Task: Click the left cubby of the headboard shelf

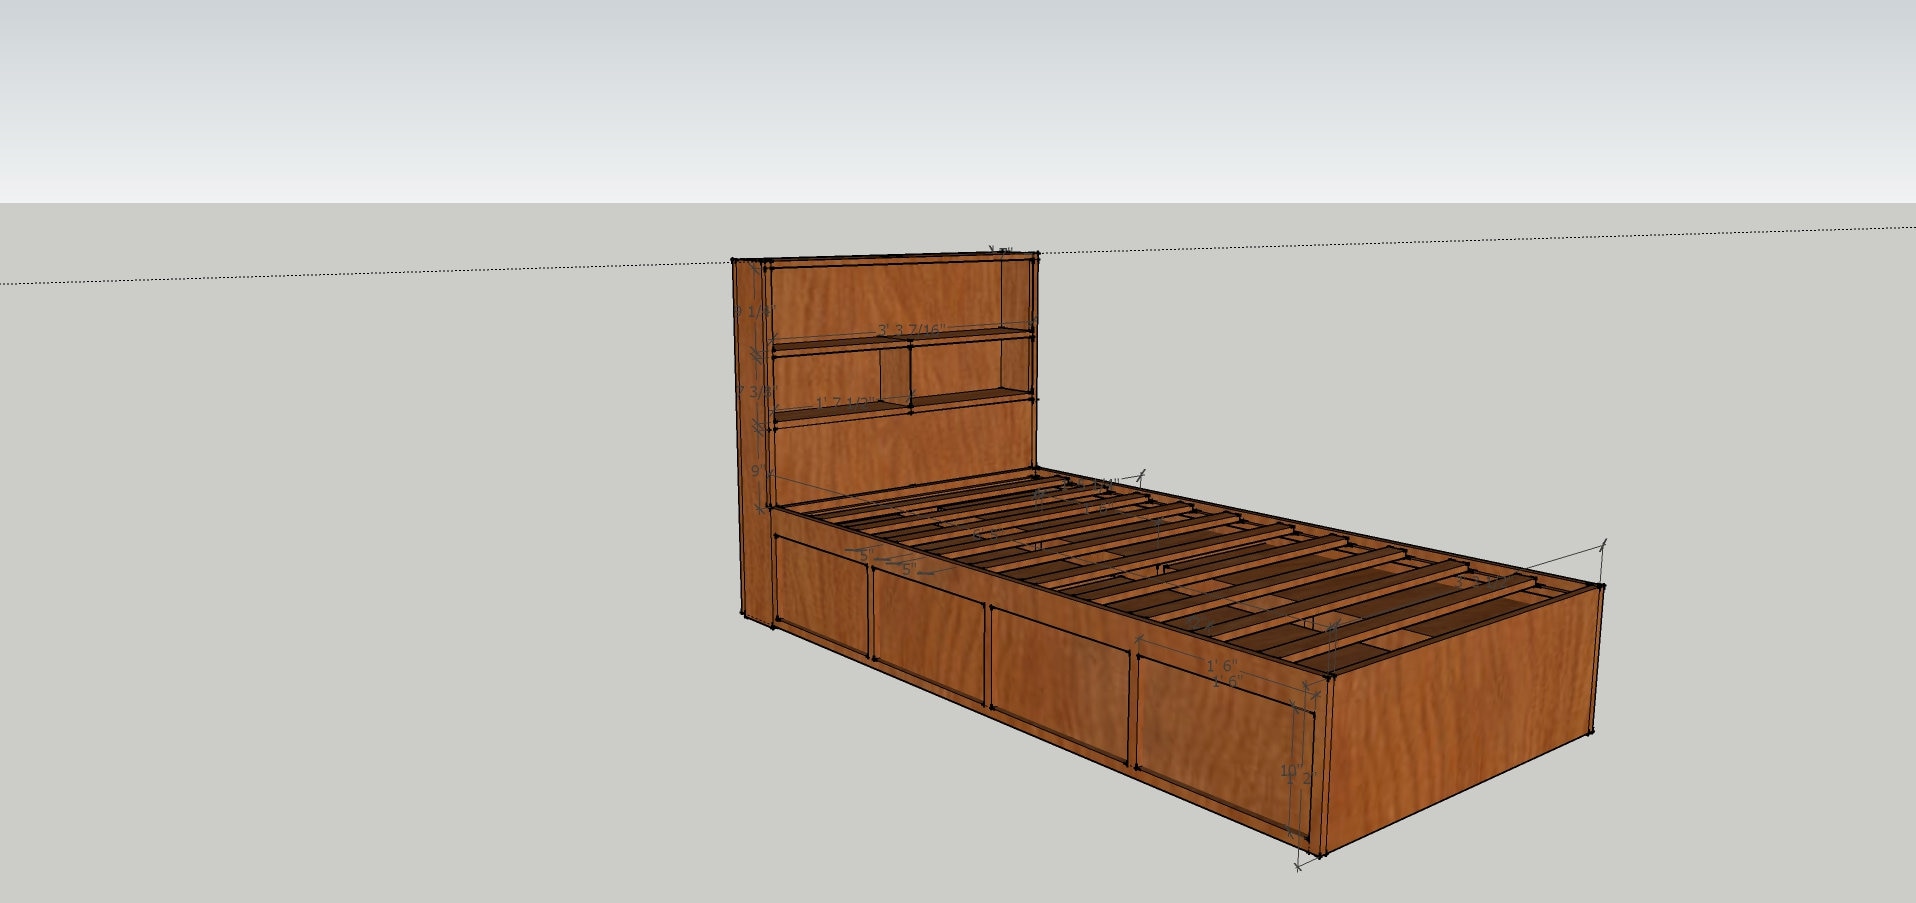Action: coord(826,379)
